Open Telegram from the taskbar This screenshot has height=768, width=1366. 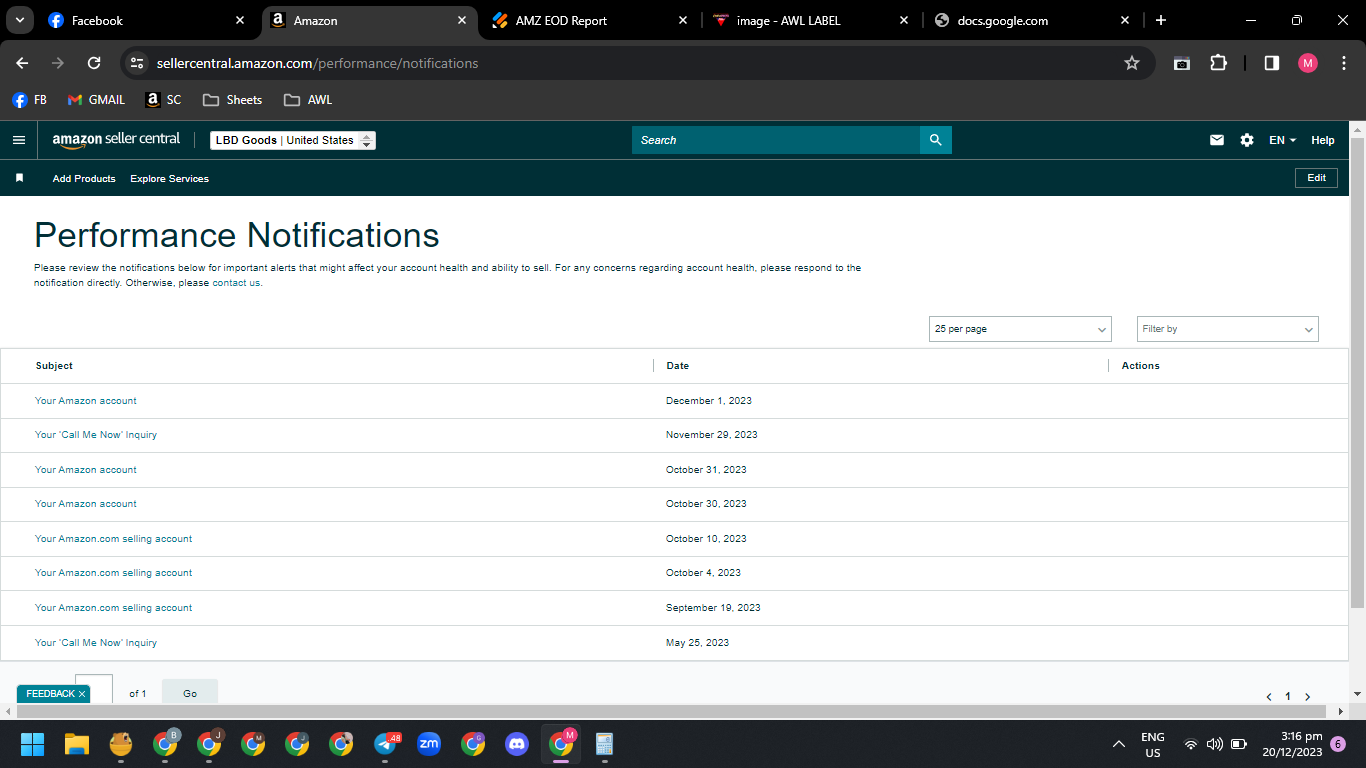386,744
